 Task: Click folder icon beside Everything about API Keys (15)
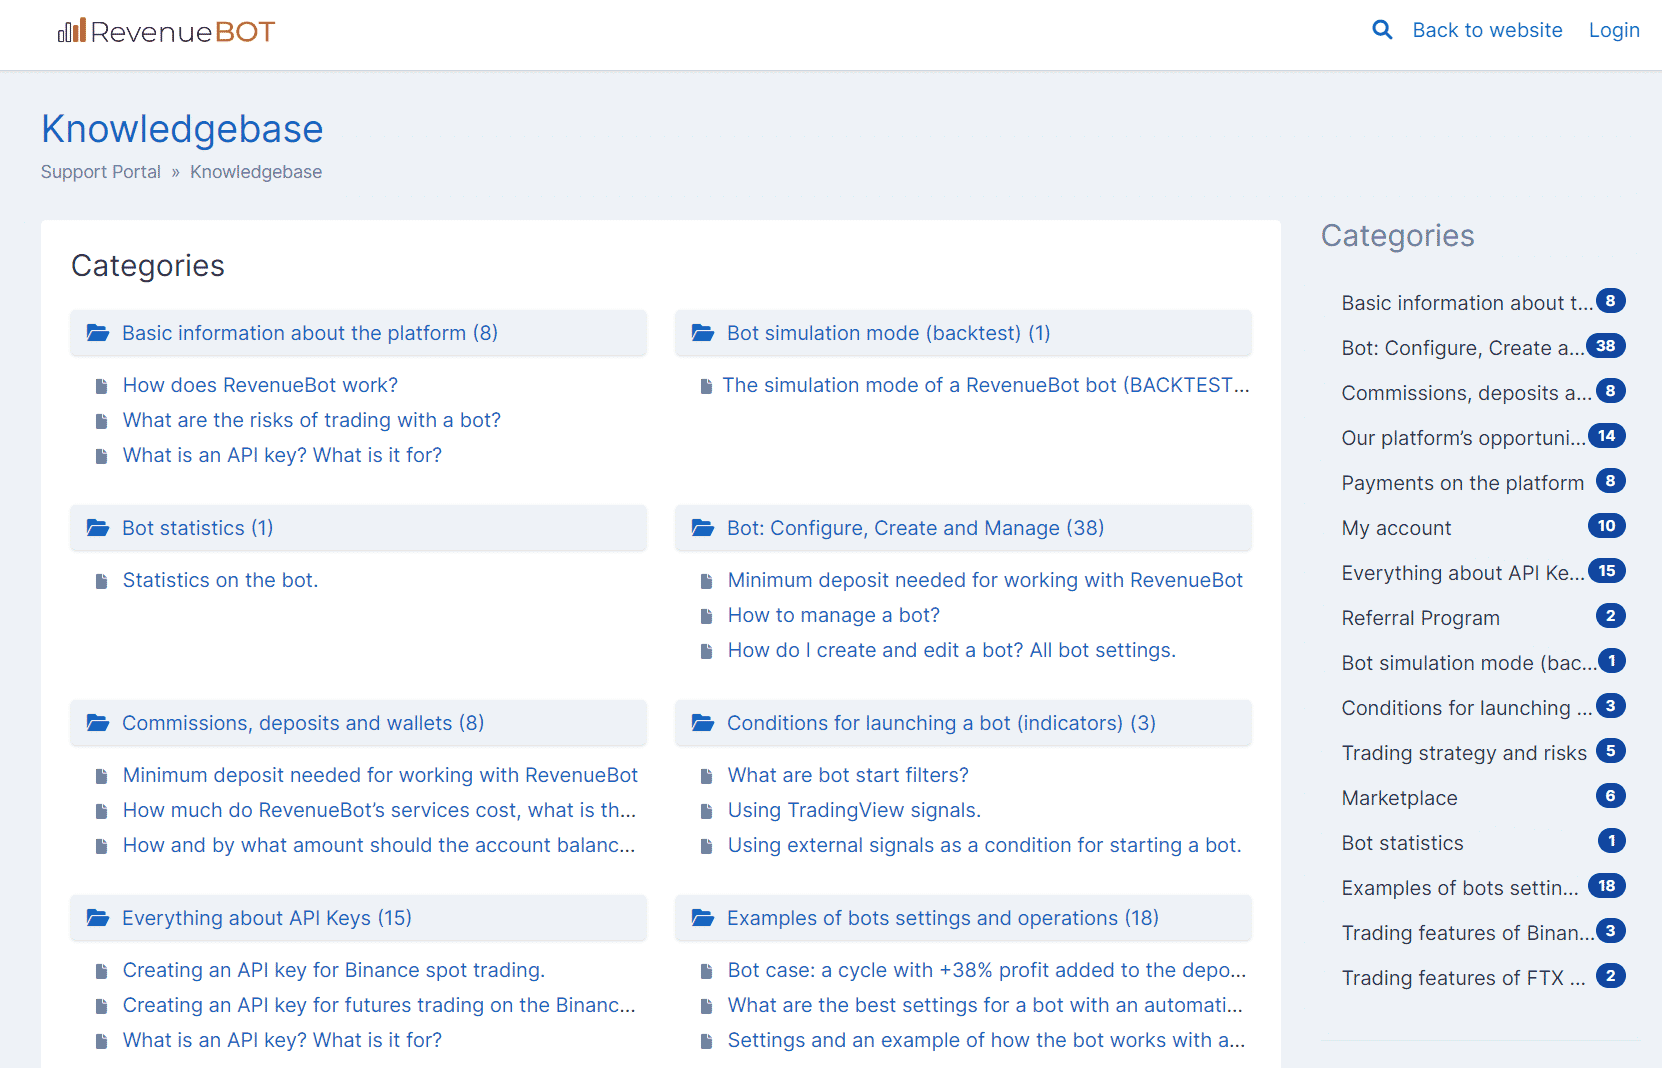pyautogui.click(x=98, y=918)
